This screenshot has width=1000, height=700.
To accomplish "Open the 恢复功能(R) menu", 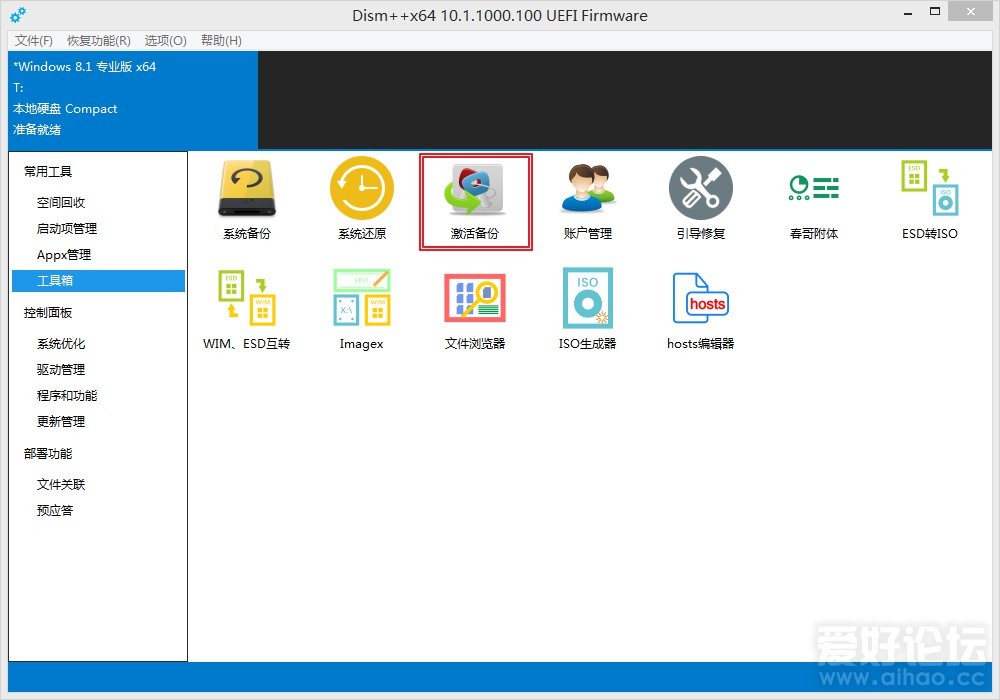I will pos(97,40).
